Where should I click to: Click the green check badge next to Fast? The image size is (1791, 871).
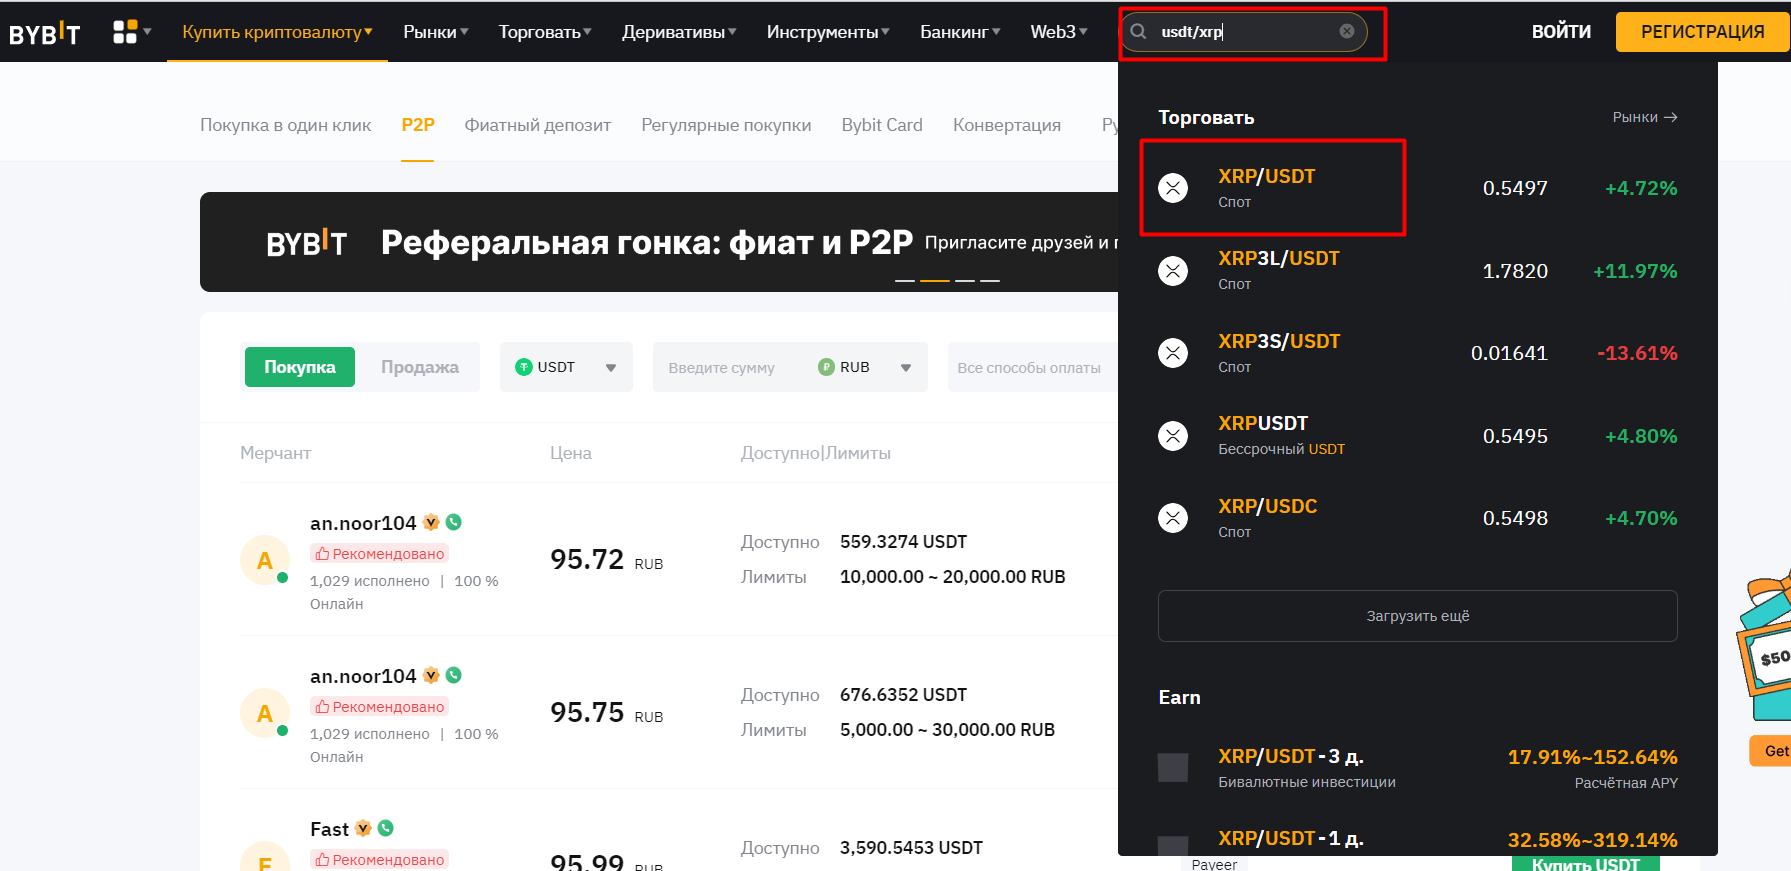coord(386,828)
